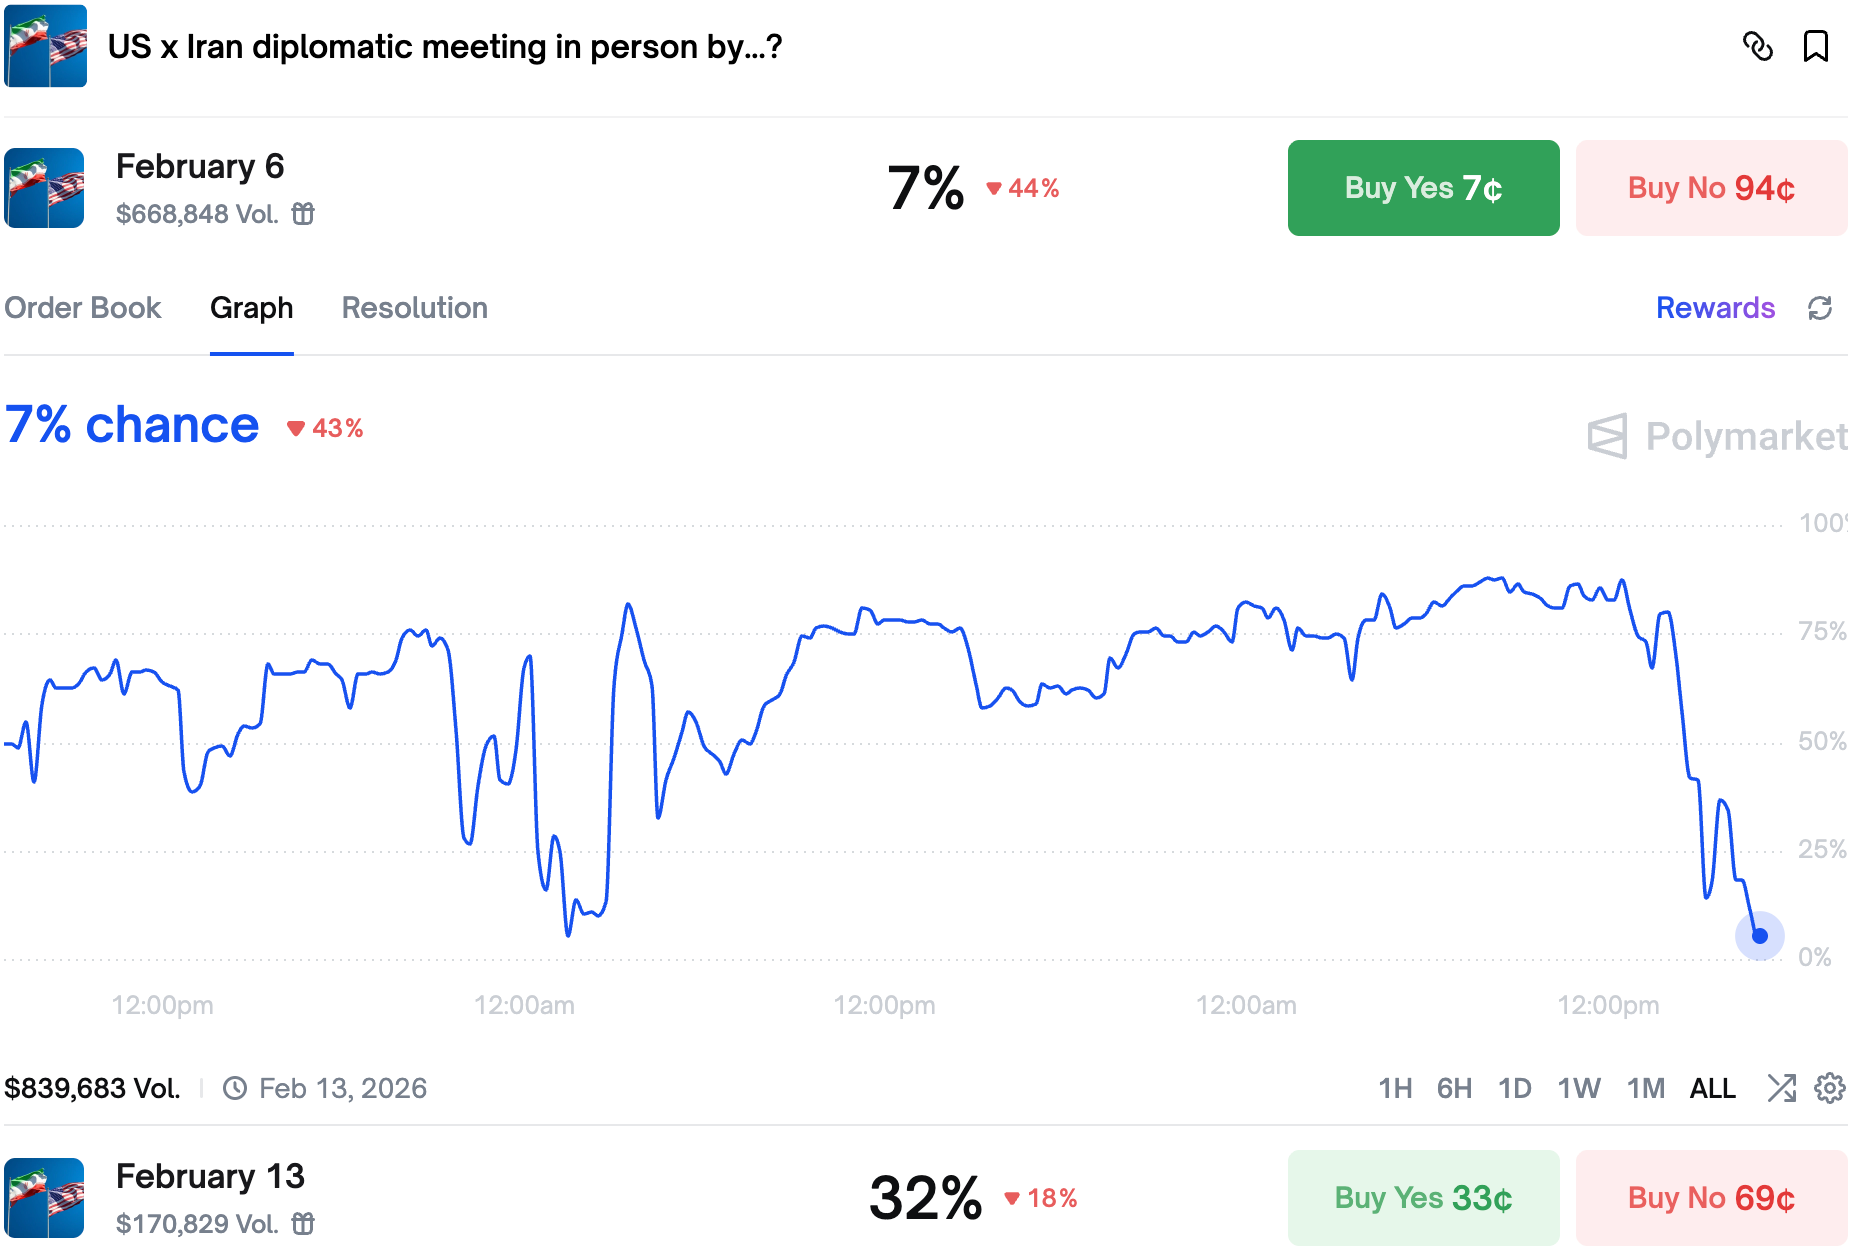Image resolution: width=1858 pixels, height=1254 pixels.
Task: Click the gift rewards icon beside February 6 volume
Action: point(303,214)
